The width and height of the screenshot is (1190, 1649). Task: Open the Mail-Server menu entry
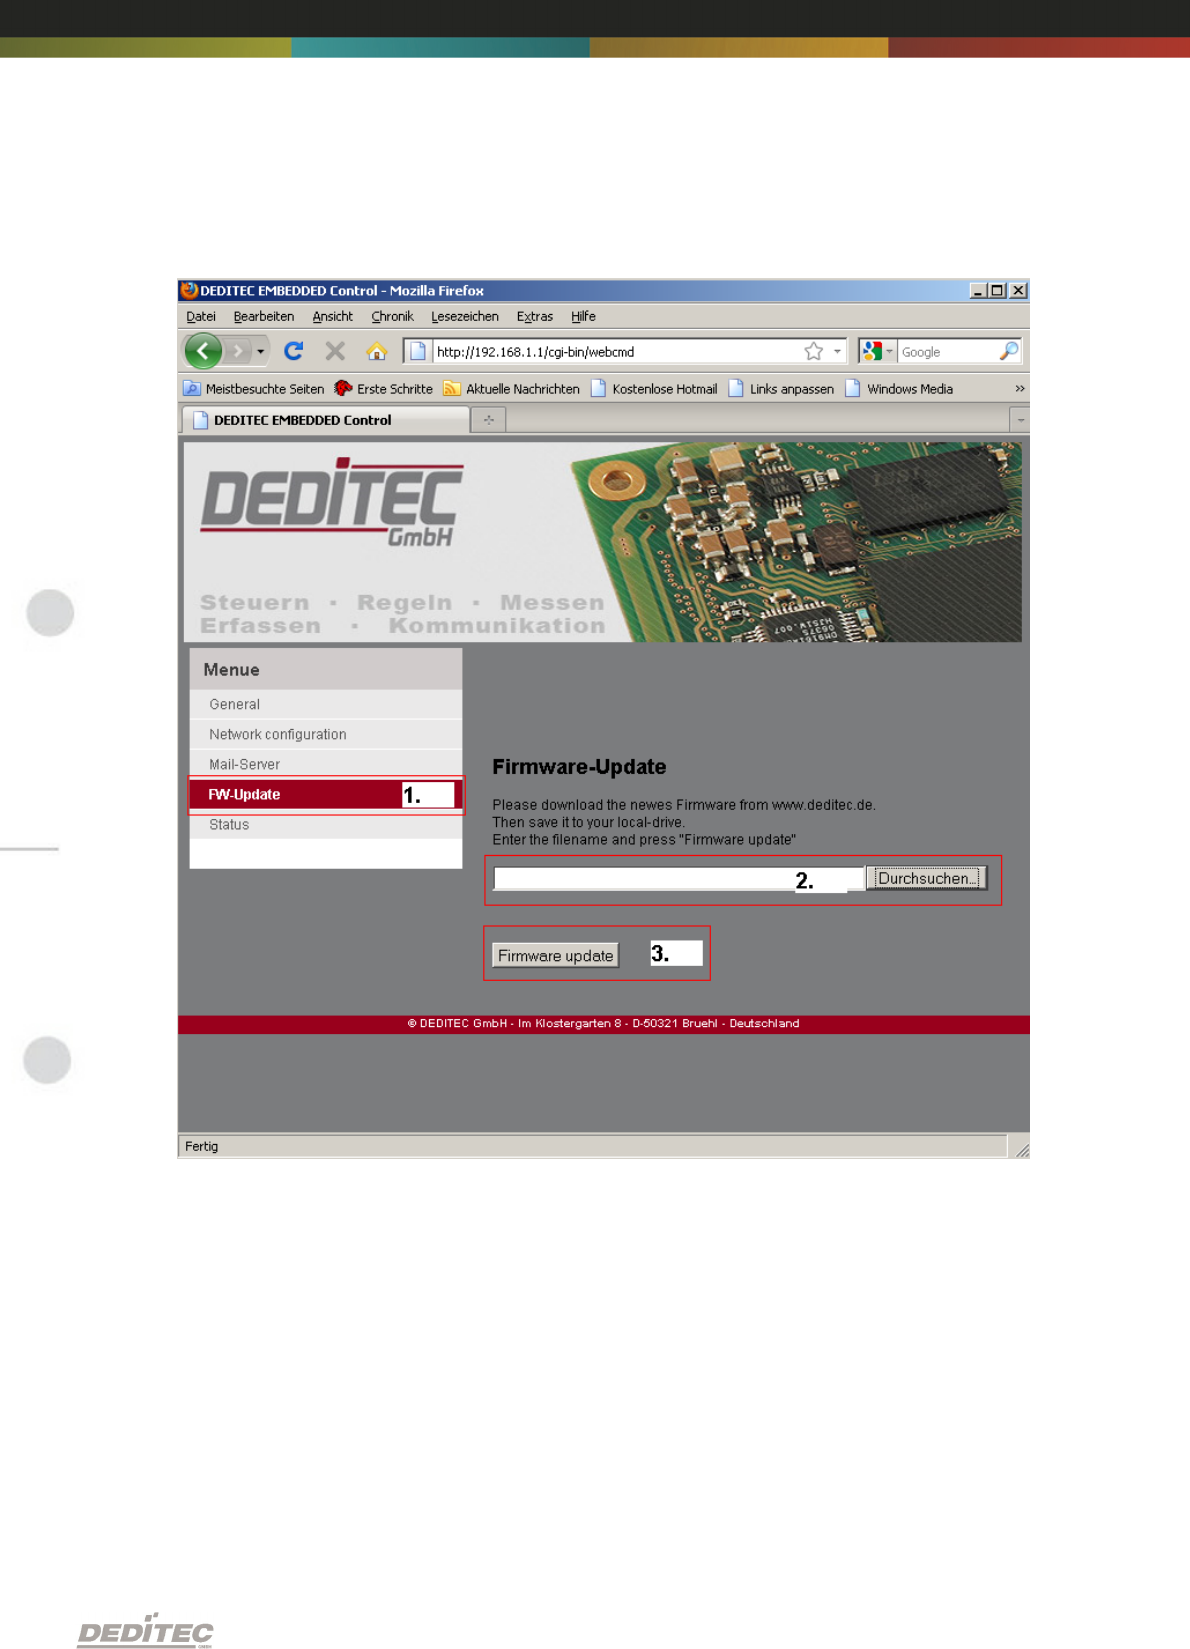(326, 764)
